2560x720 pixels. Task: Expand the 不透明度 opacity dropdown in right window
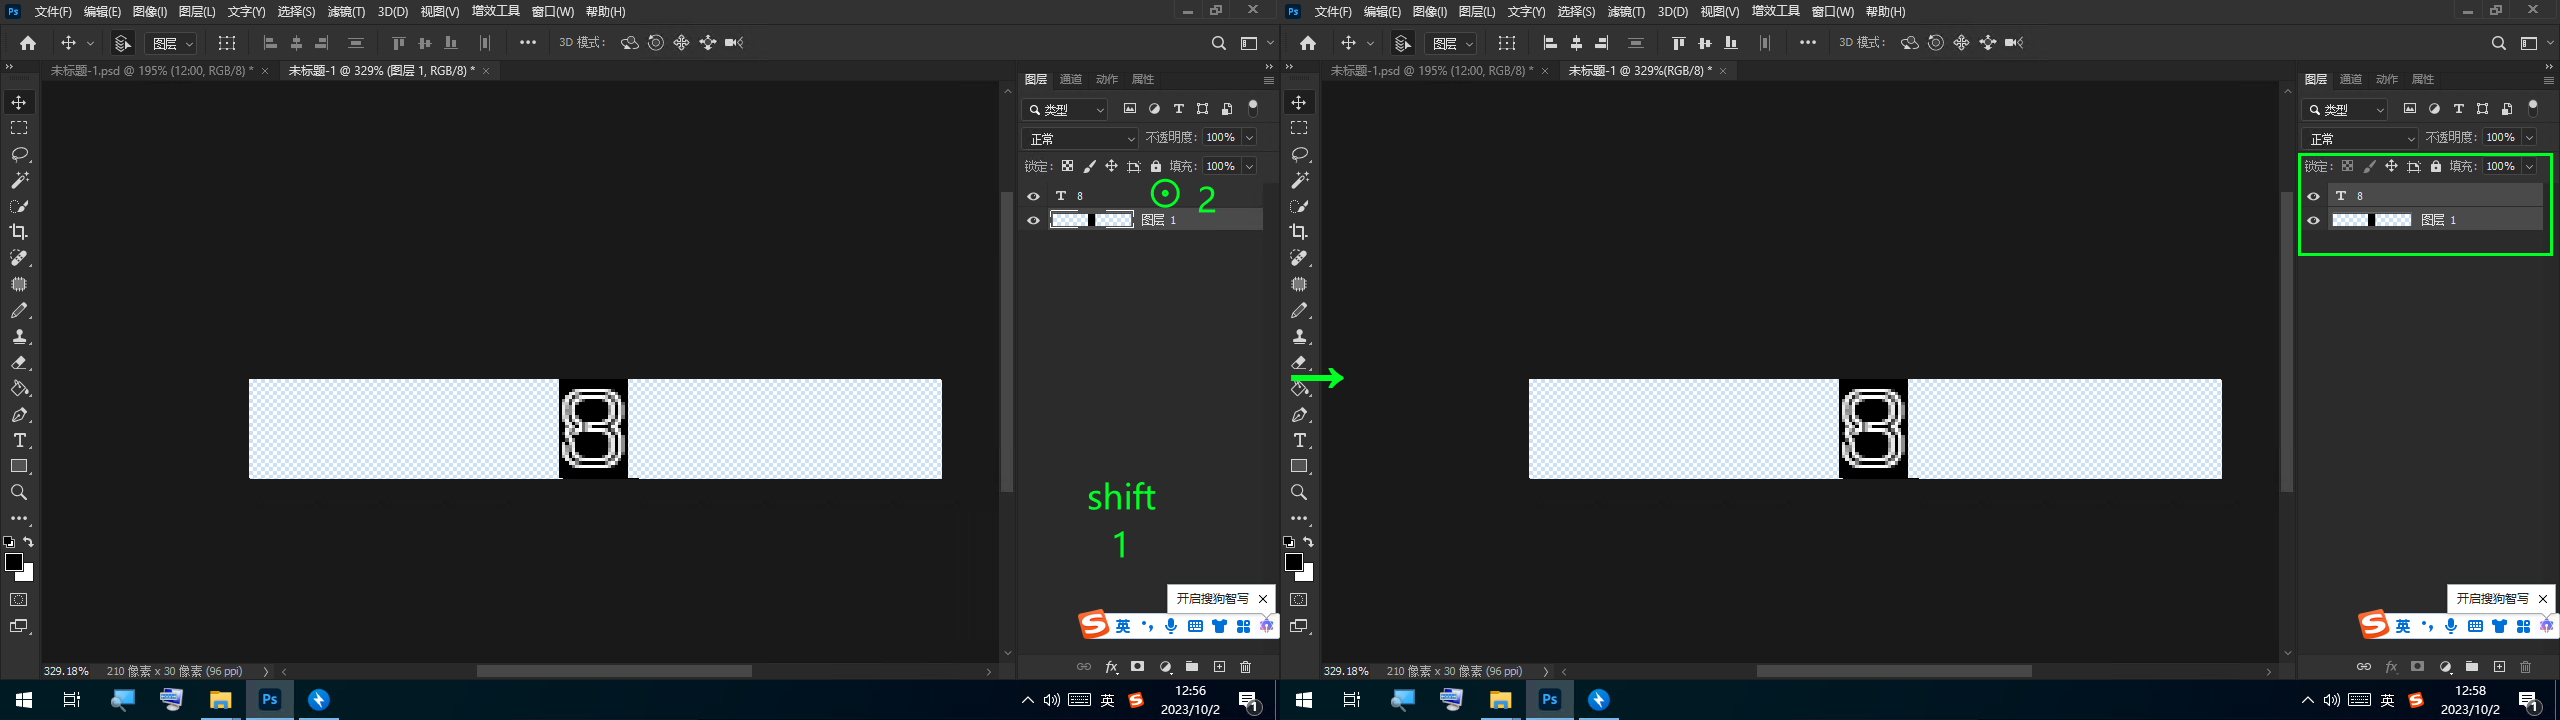(2529, 138)
